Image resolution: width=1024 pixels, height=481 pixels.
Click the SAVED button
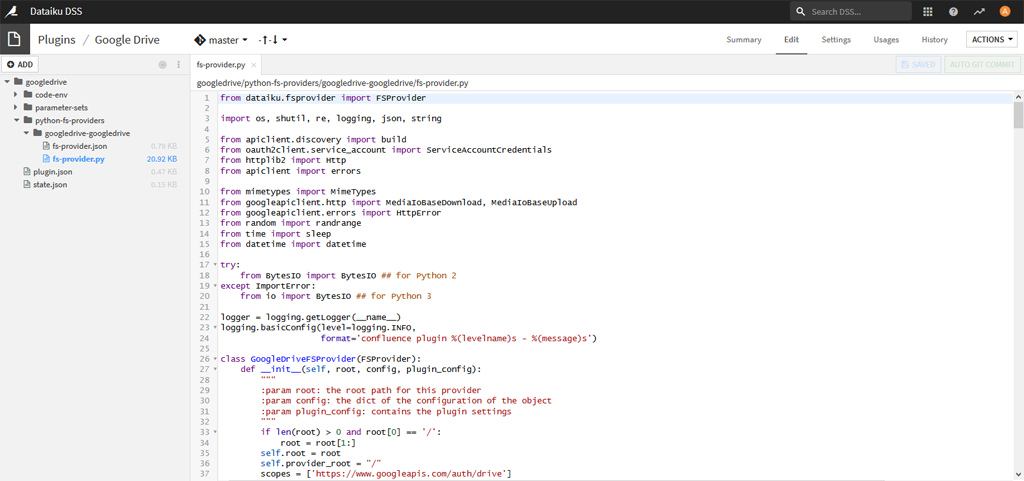point(919,65)
